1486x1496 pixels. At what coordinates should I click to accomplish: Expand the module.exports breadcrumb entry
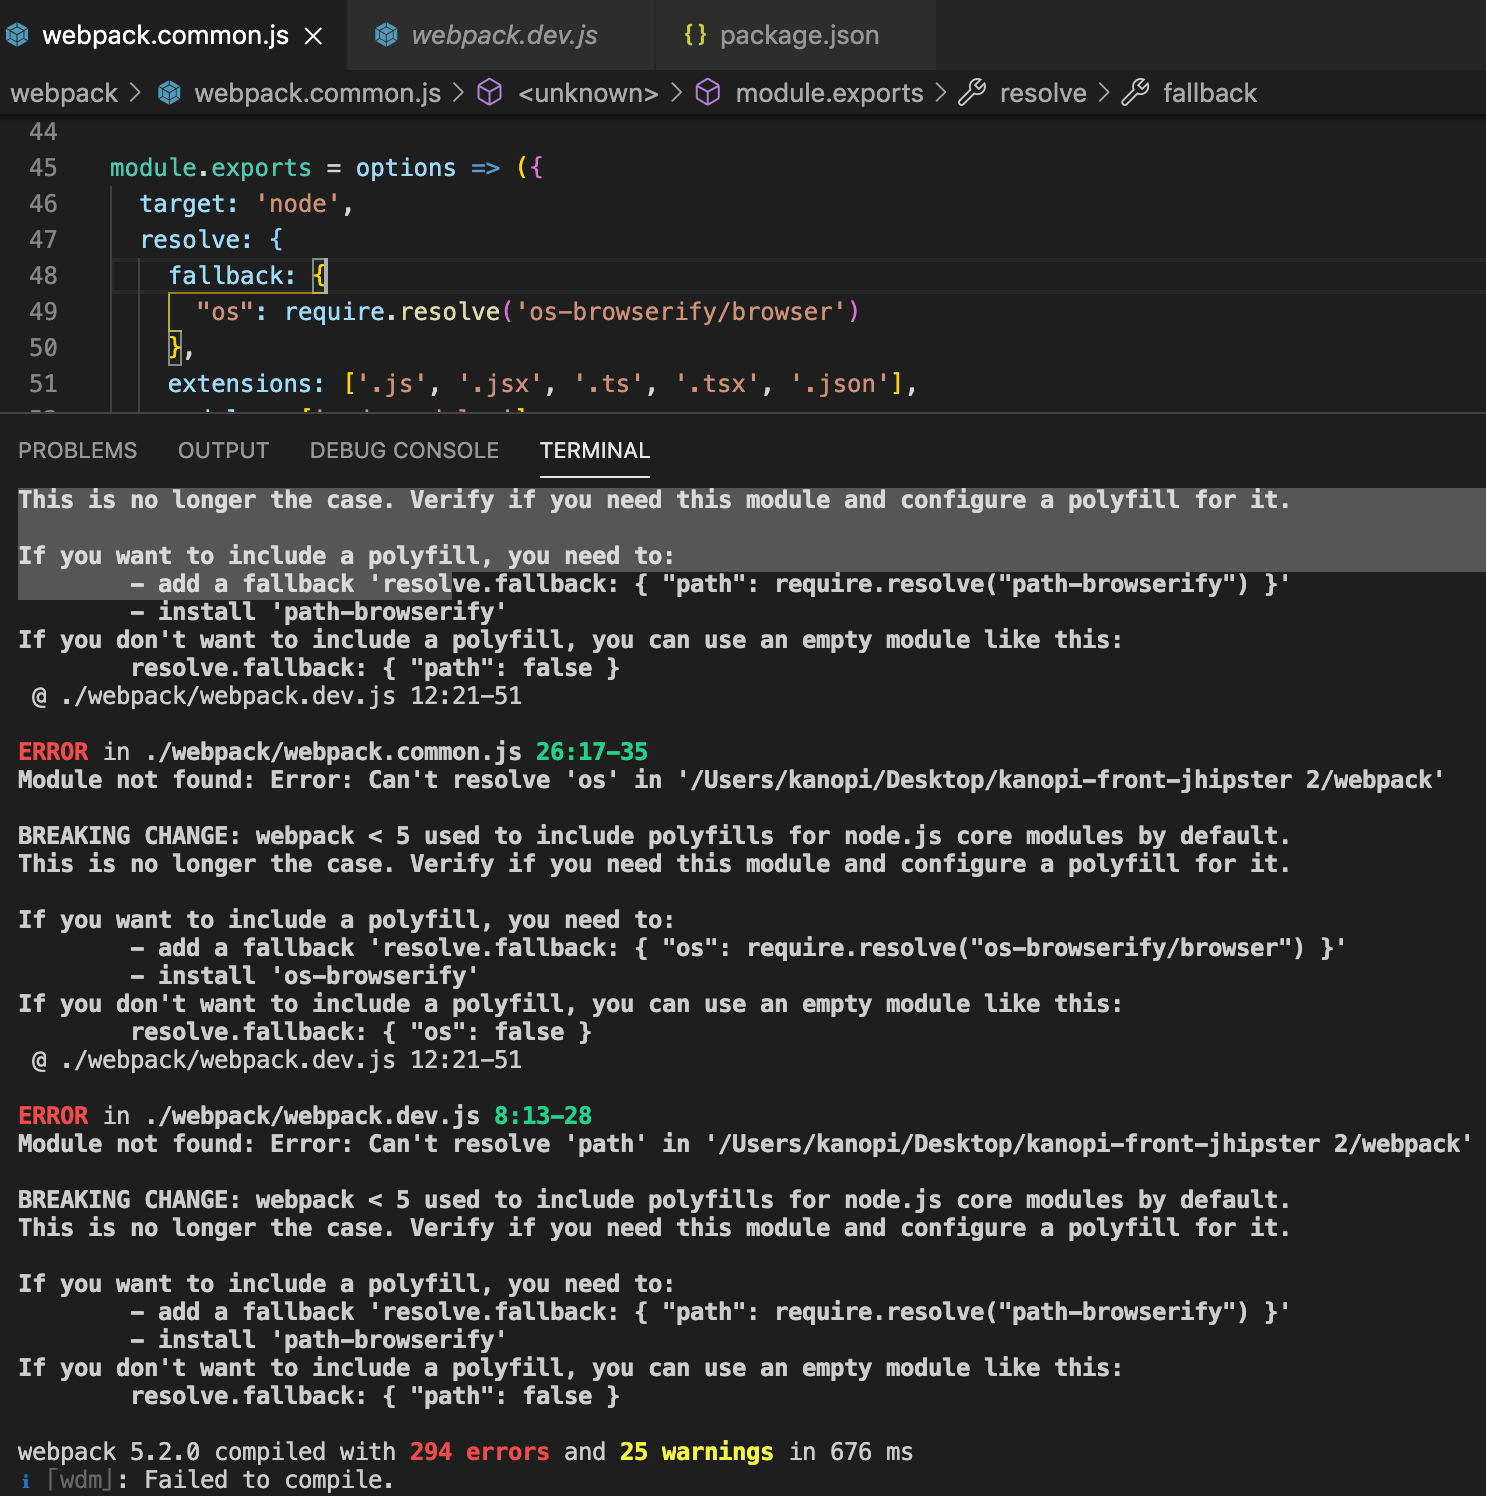[x=829, y=93]
